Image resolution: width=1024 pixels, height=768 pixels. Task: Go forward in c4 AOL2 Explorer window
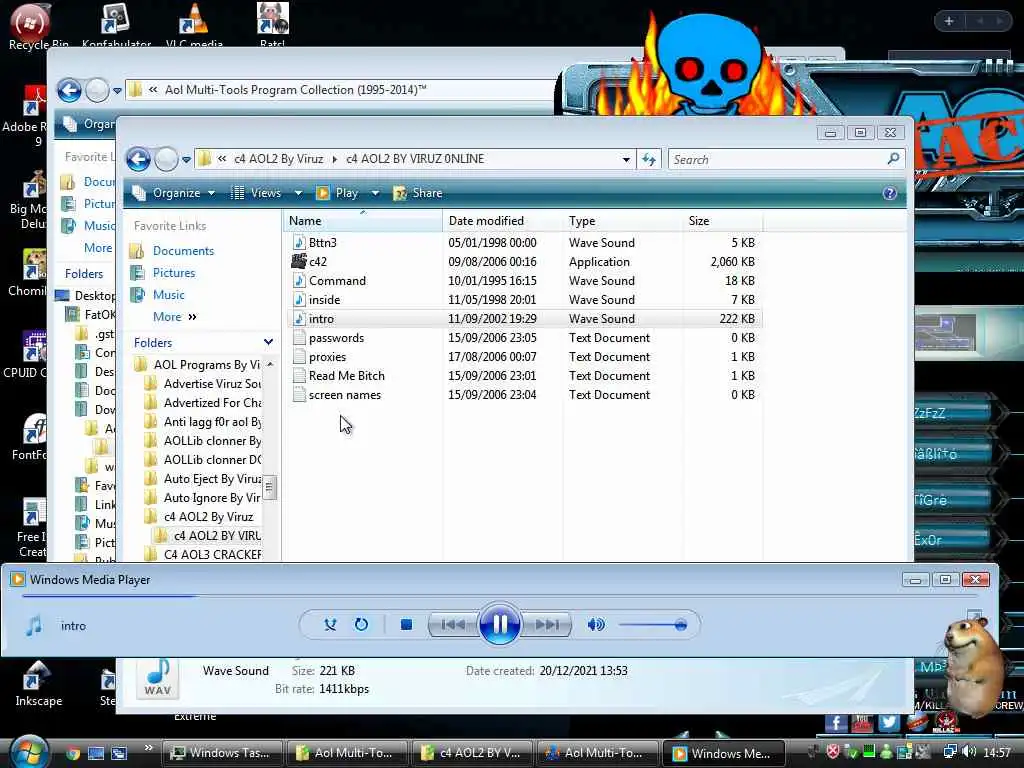166,159
